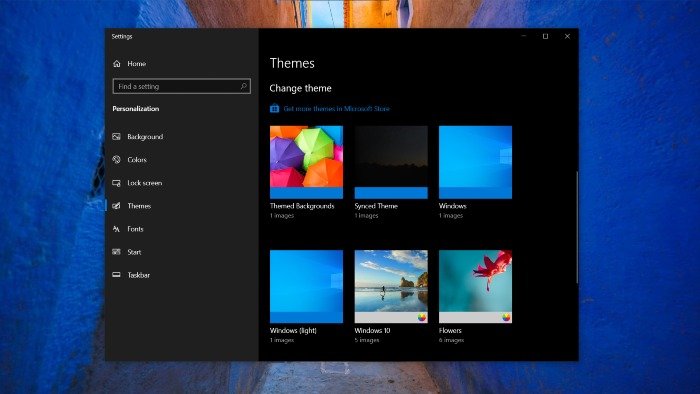
Task: Apply the dark Synced Theme
Action: pyautogui.click(x=391, y=162)
